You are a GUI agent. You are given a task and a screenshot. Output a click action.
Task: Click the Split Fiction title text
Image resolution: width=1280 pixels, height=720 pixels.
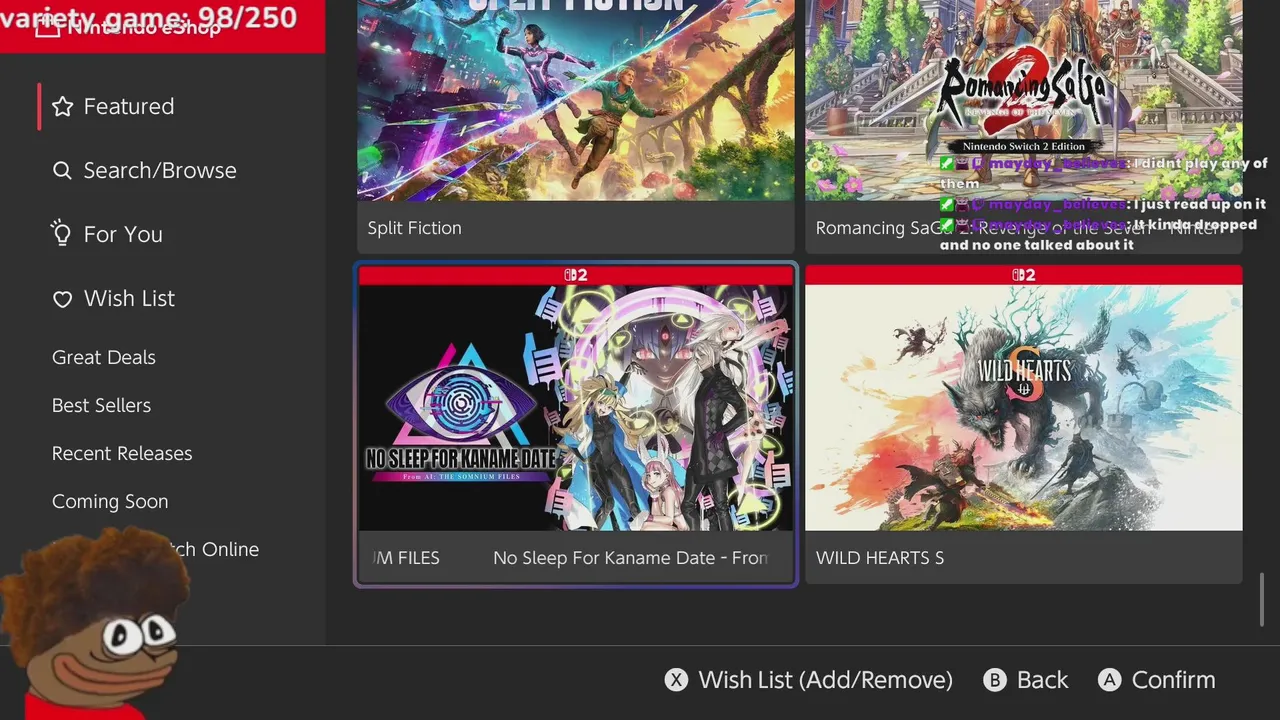coord(414,228)
